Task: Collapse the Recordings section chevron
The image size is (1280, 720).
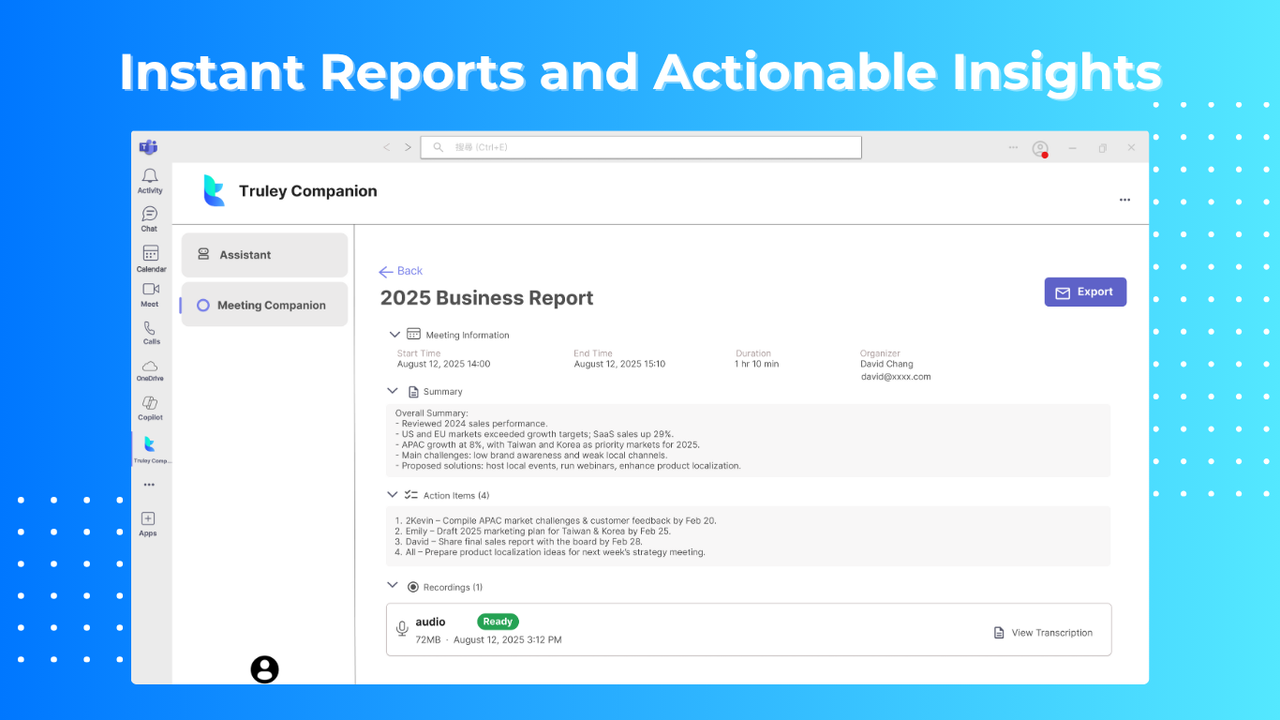Action: (x=393, y=586)
